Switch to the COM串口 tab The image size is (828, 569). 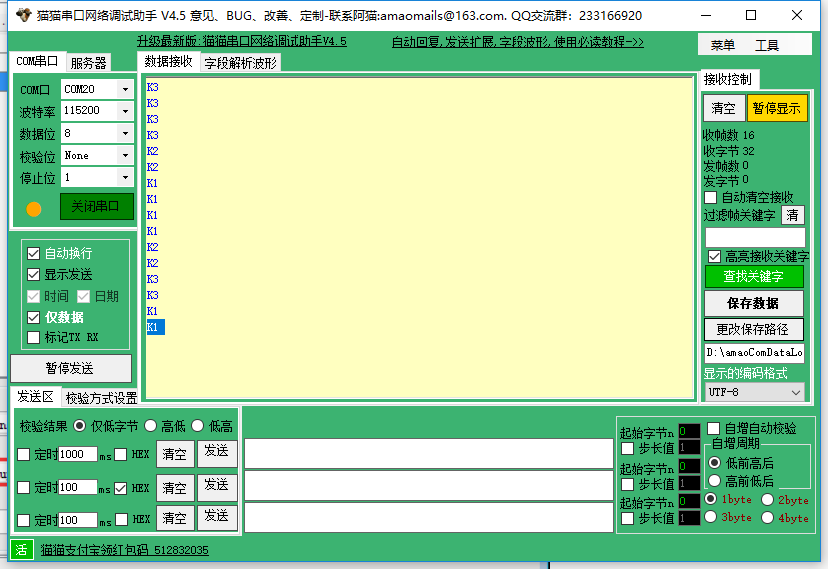pos(37,61)
